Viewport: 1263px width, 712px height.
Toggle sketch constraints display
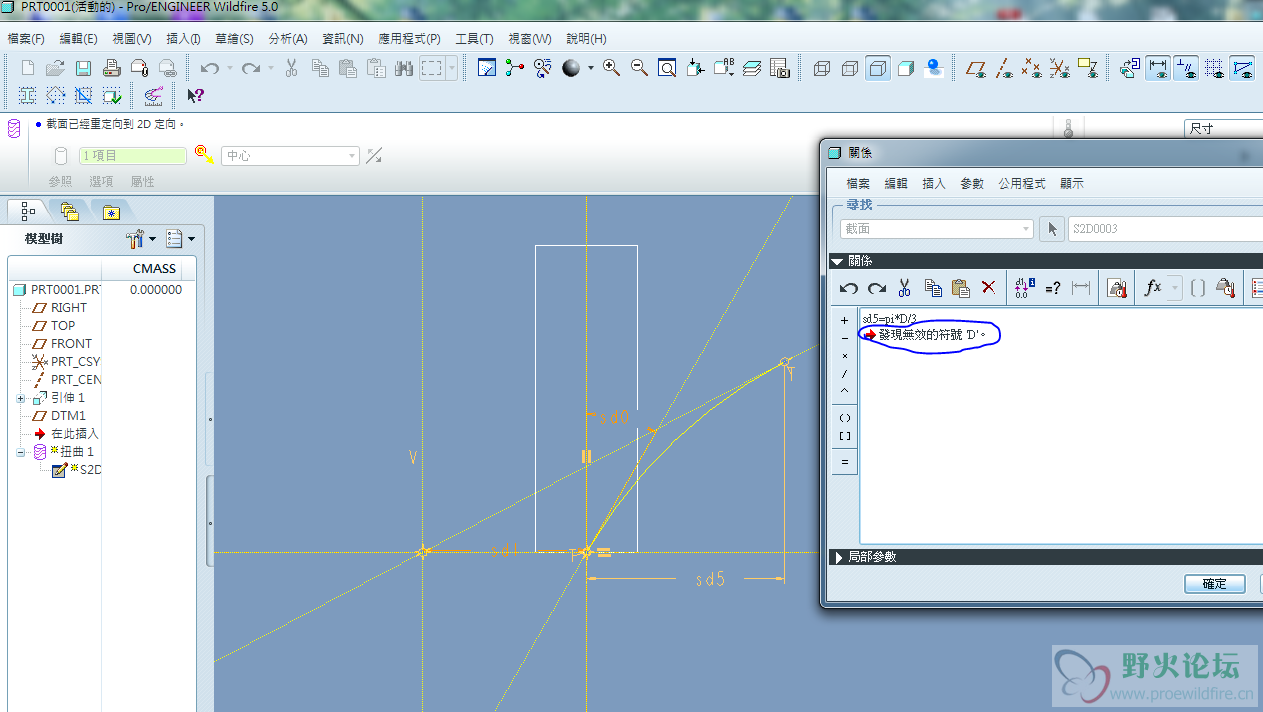(1187, 68)
